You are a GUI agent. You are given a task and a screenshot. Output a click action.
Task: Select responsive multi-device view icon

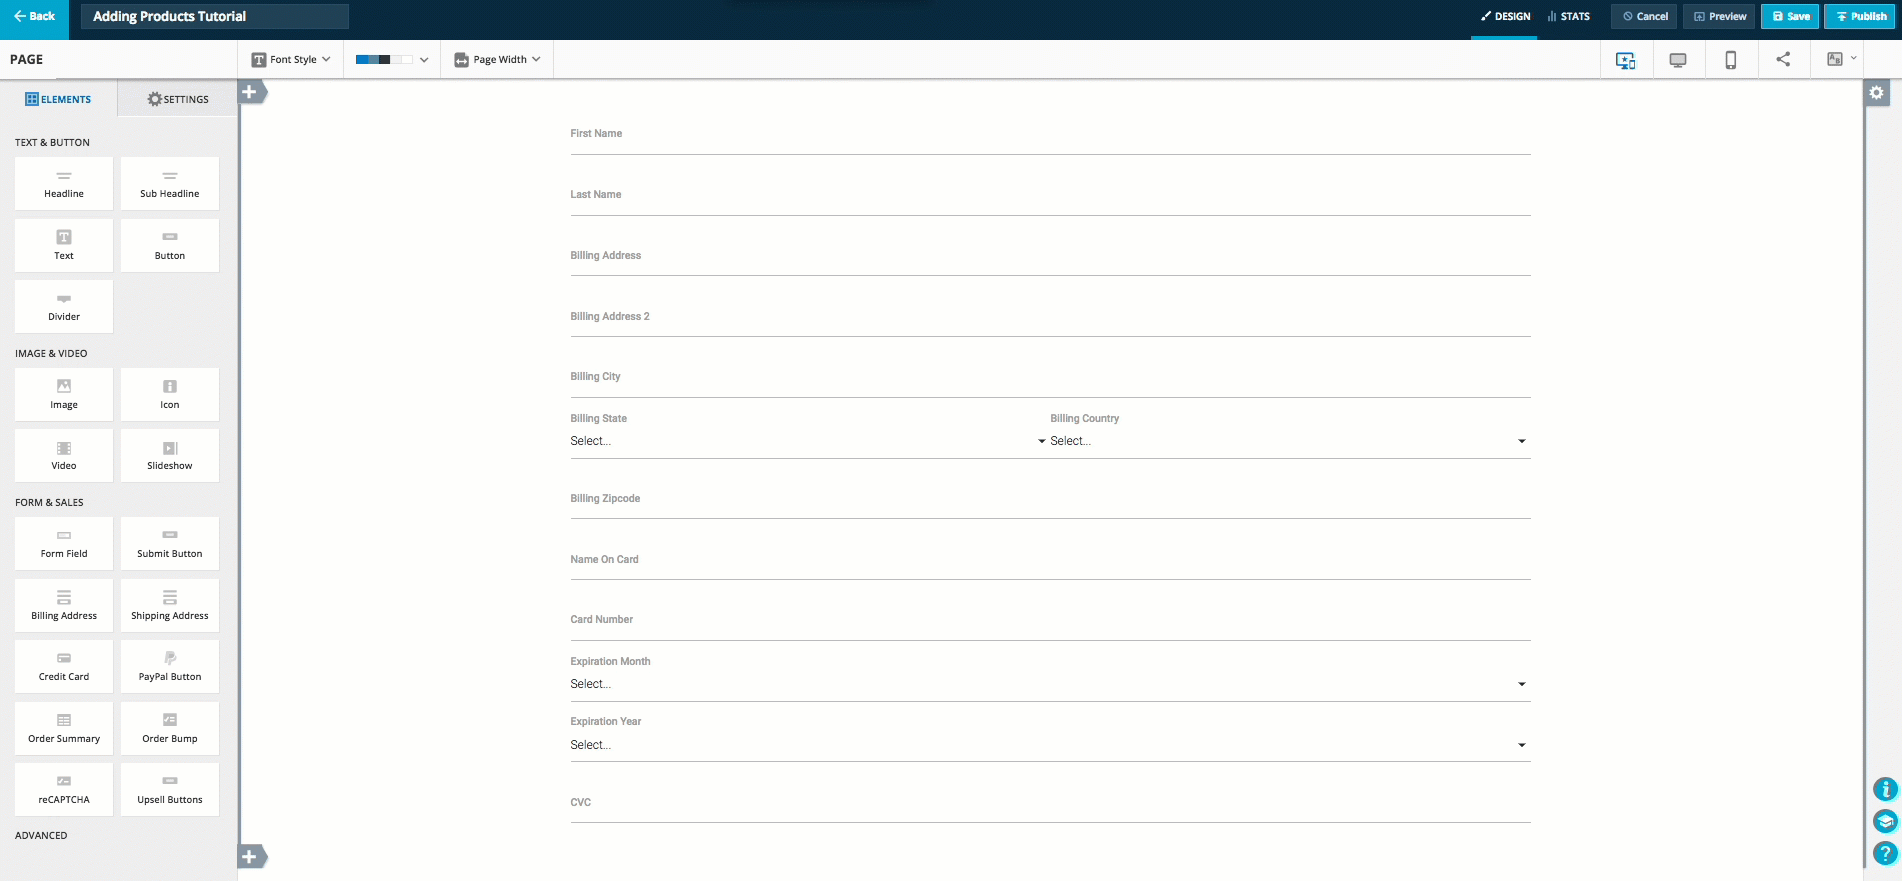click(x=1626, y=60)
